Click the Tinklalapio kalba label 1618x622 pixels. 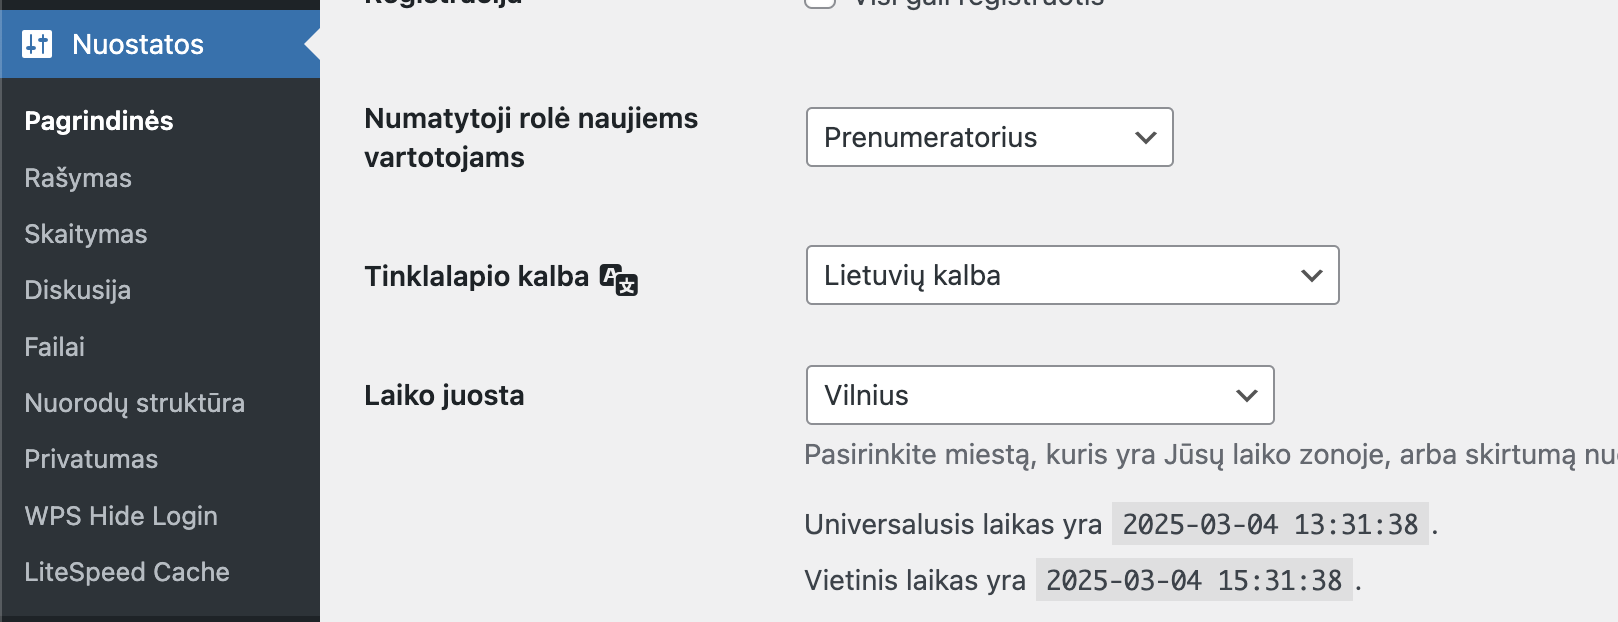[477, 276]
